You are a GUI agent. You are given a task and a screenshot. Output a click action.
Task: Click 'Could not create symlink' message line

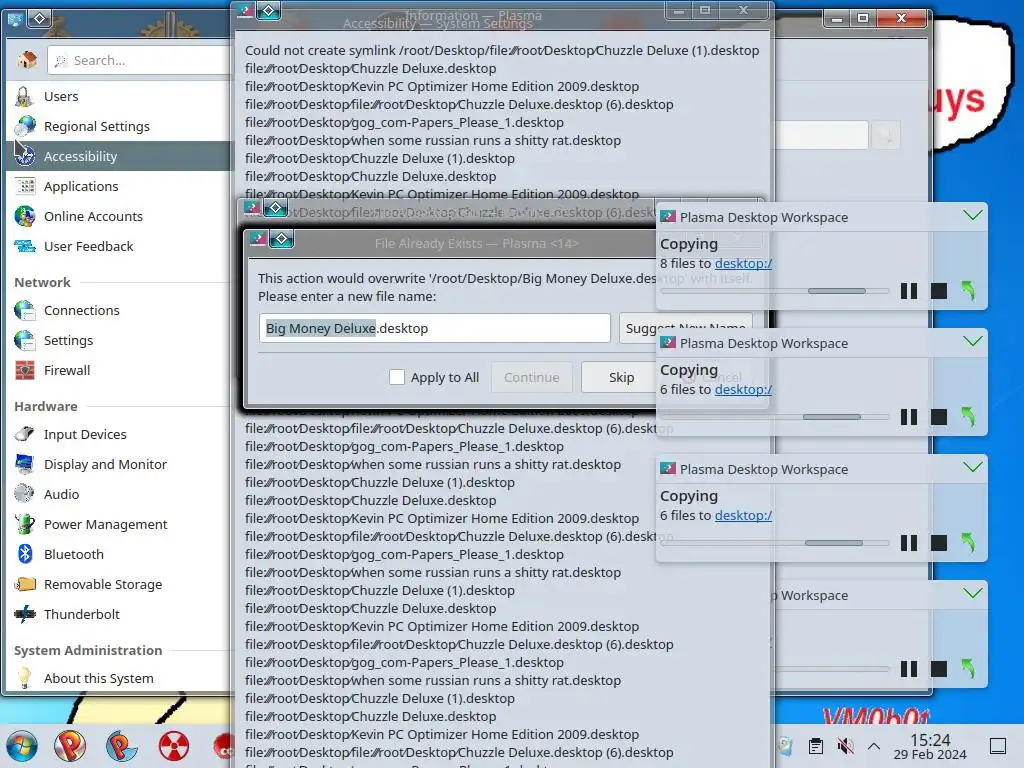click(x=502, y=50)
